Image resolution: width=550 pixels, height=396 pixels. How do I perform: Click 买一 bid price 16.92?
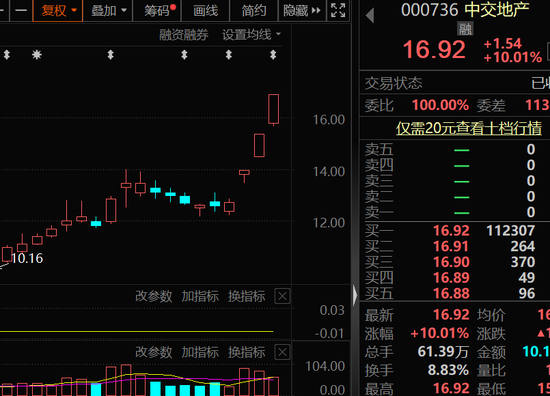point(451,230)
